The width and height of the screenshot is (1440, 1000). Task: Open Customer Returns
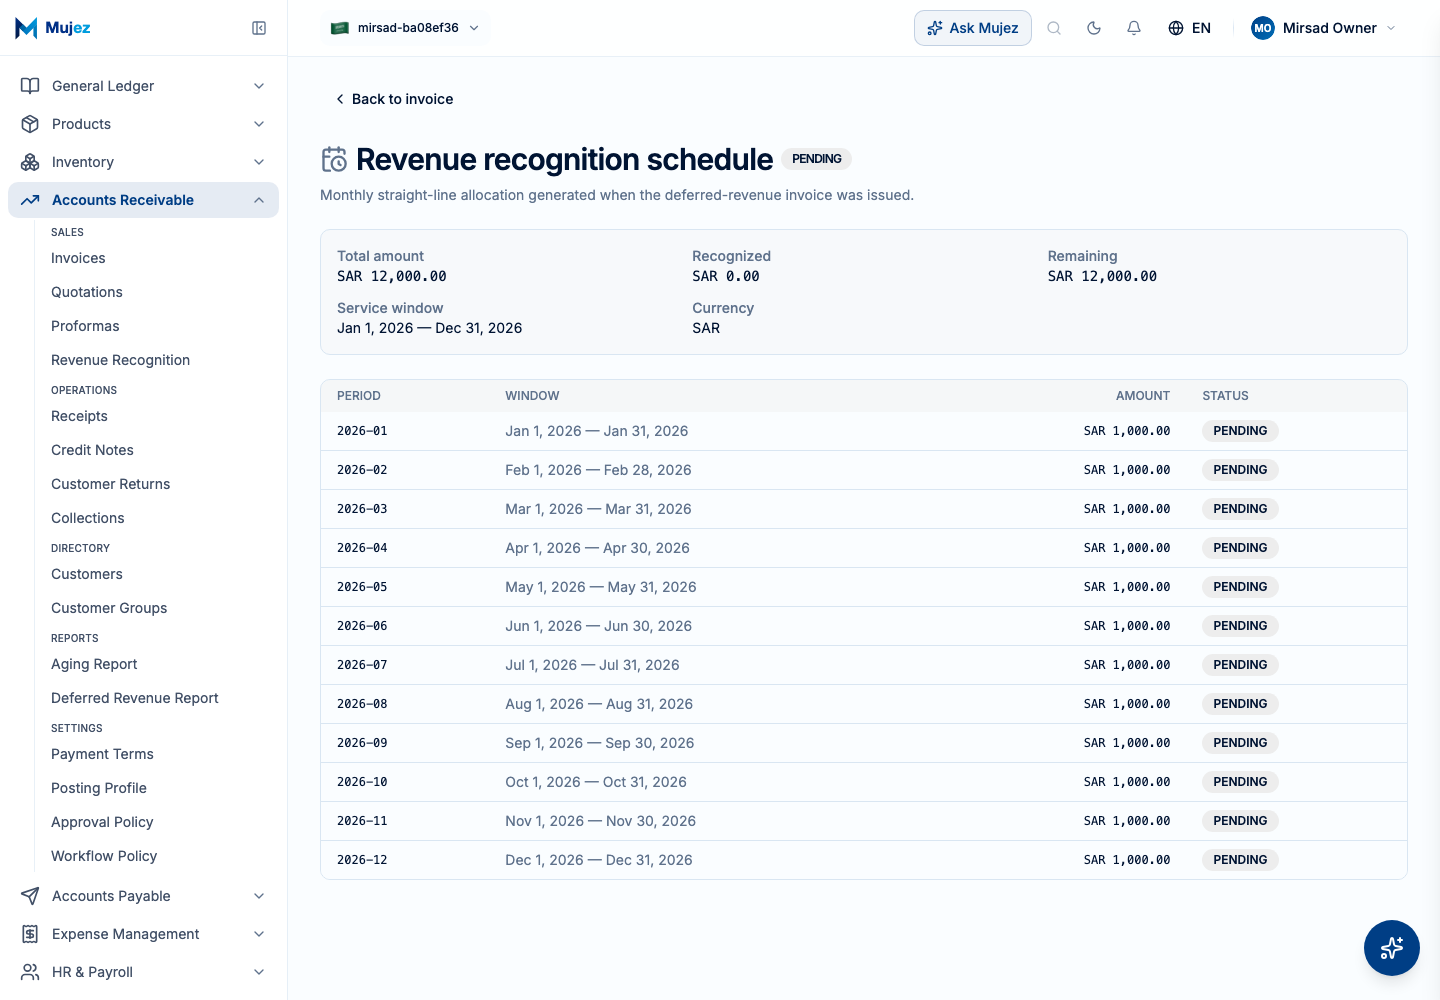(110, 484)
